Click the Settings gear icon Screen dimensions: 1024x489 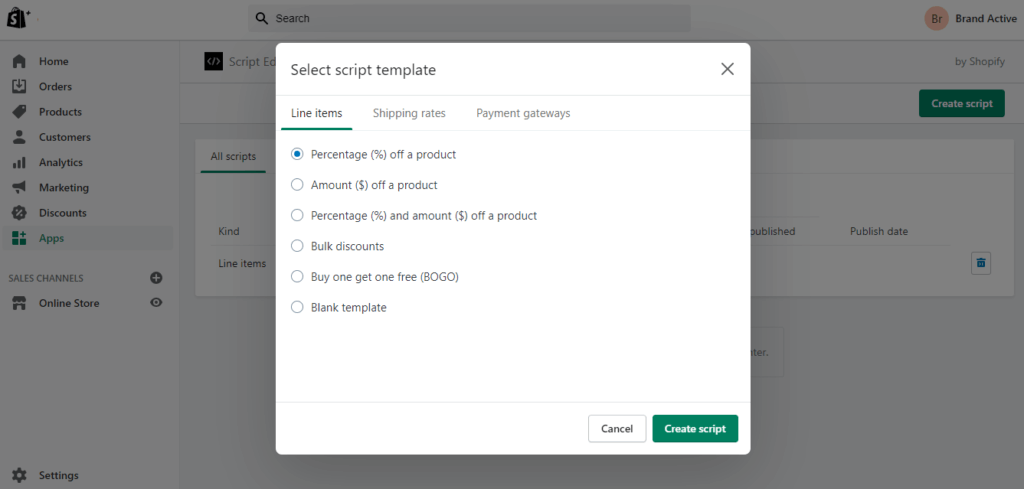coord(19,475)
